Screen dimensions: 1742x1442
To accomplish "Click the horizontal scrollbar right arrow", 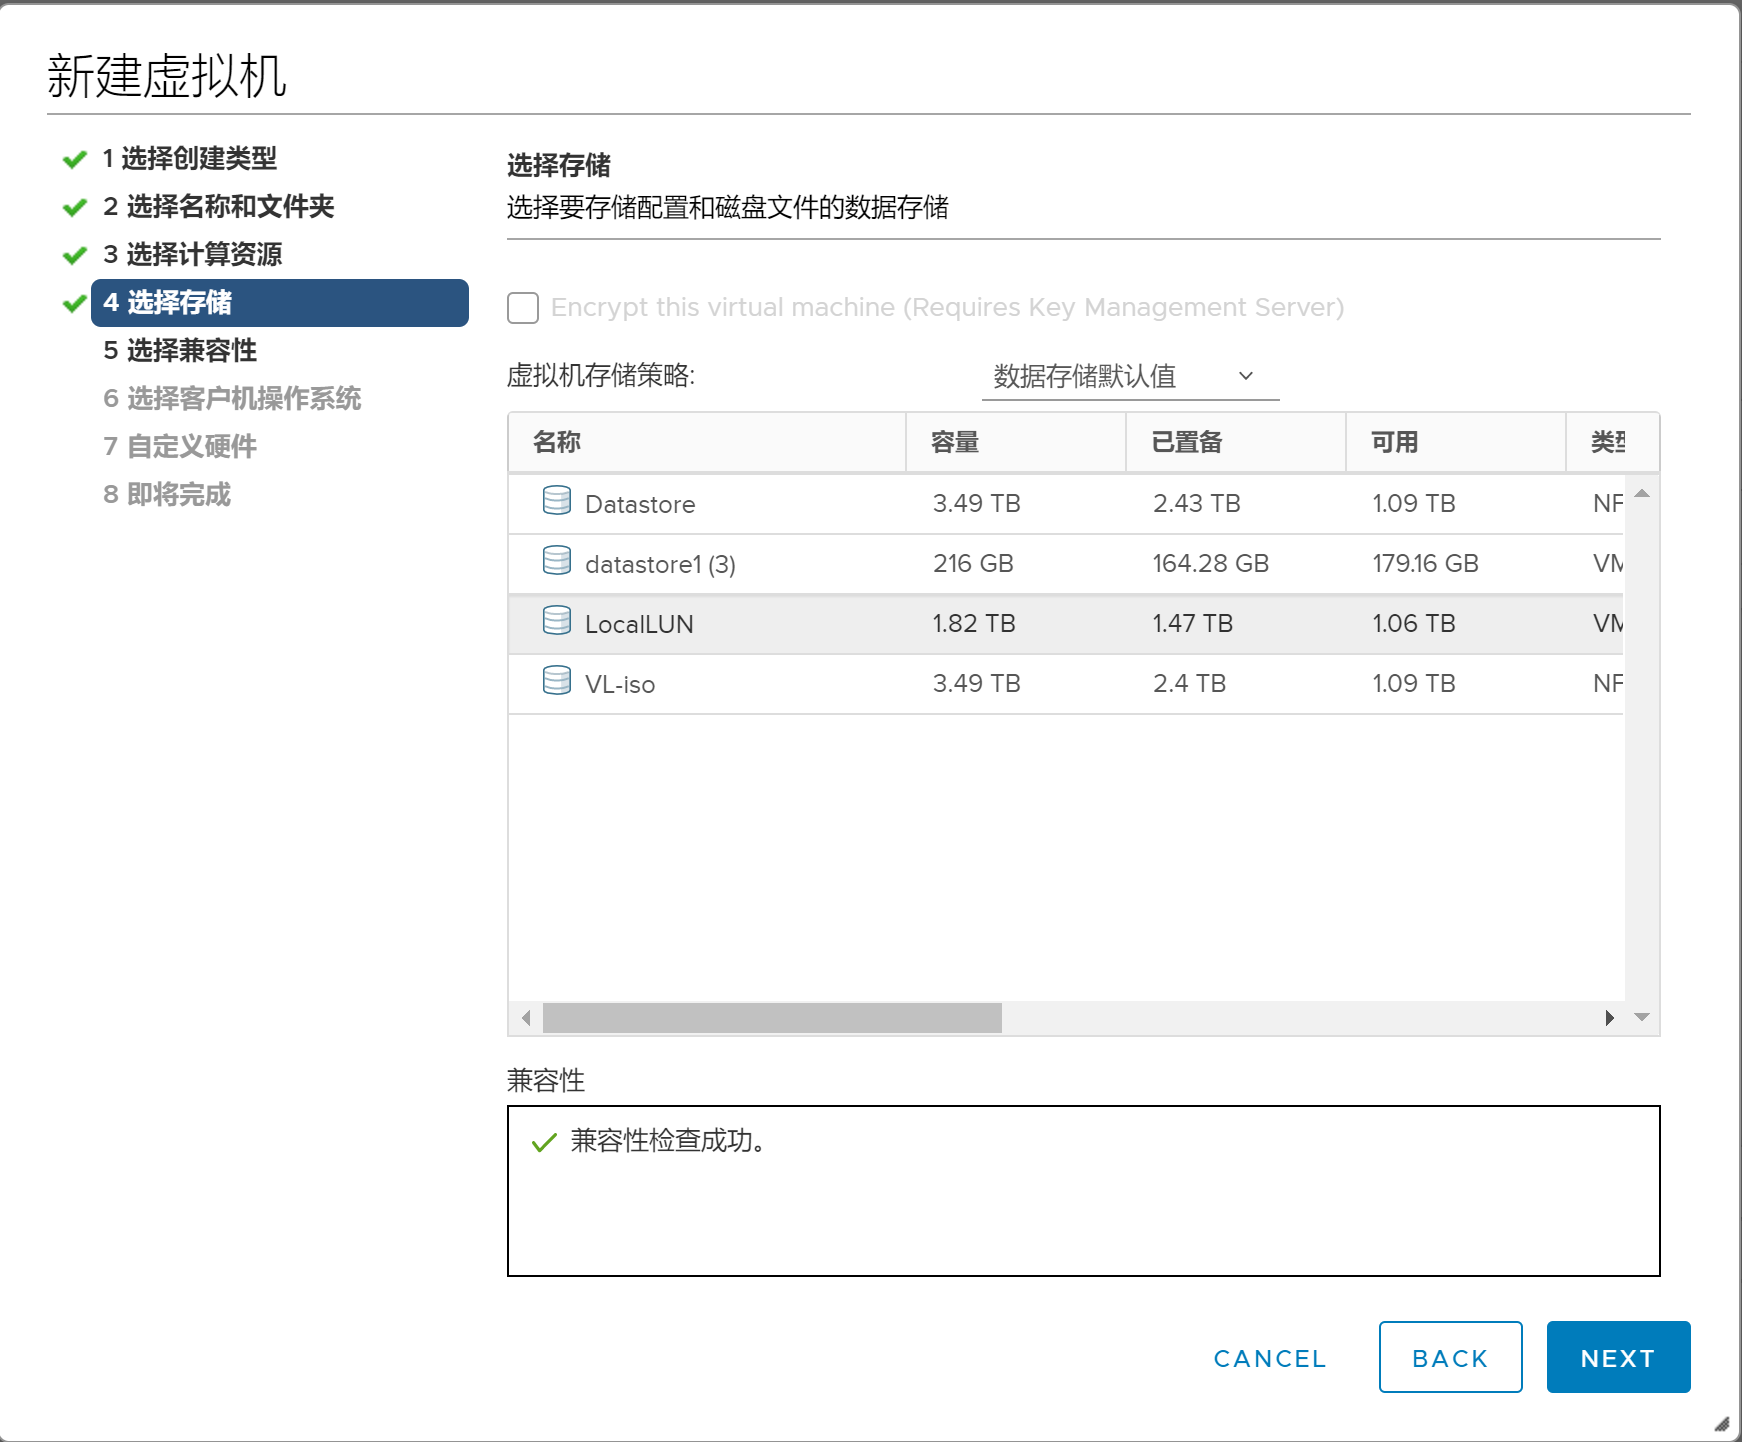I will coord(1609,1018).
